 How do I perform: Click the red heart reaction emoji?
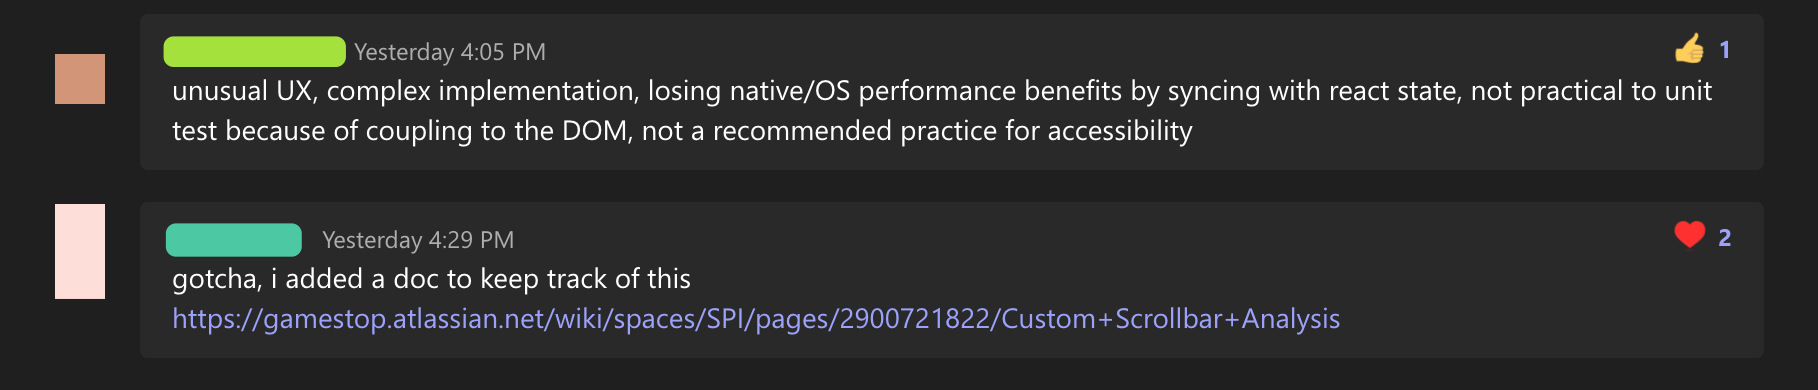(x=1690, y=235)
